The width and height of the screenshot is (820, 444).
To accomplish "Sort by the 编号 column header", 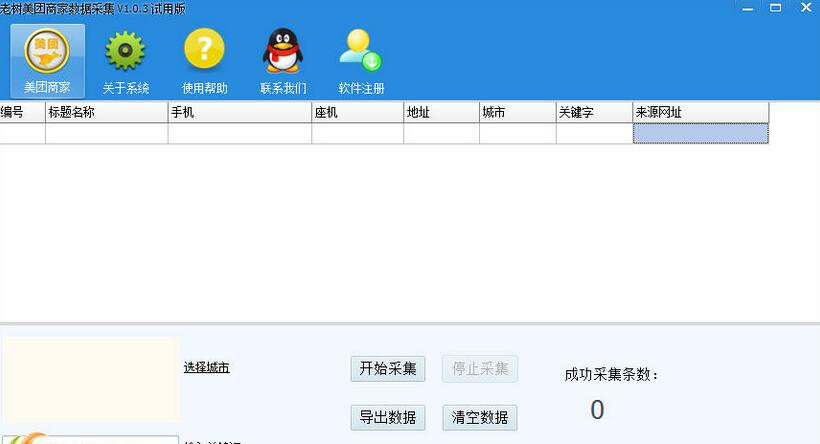I will click(22, 112).
